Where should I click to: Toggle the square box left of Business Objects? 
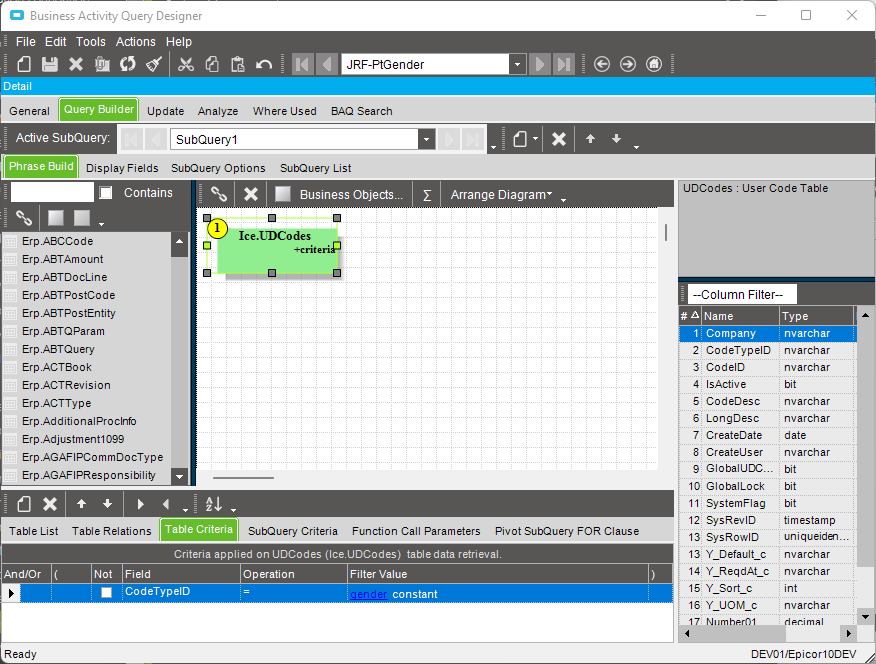tap(283, 194)
